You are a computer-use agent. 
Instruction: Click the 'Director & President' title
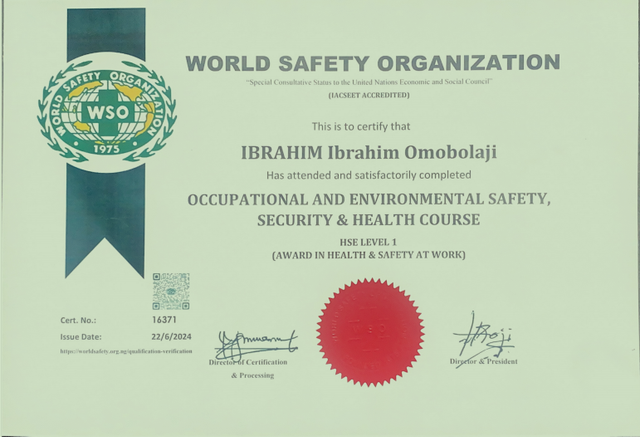[484, 362]
